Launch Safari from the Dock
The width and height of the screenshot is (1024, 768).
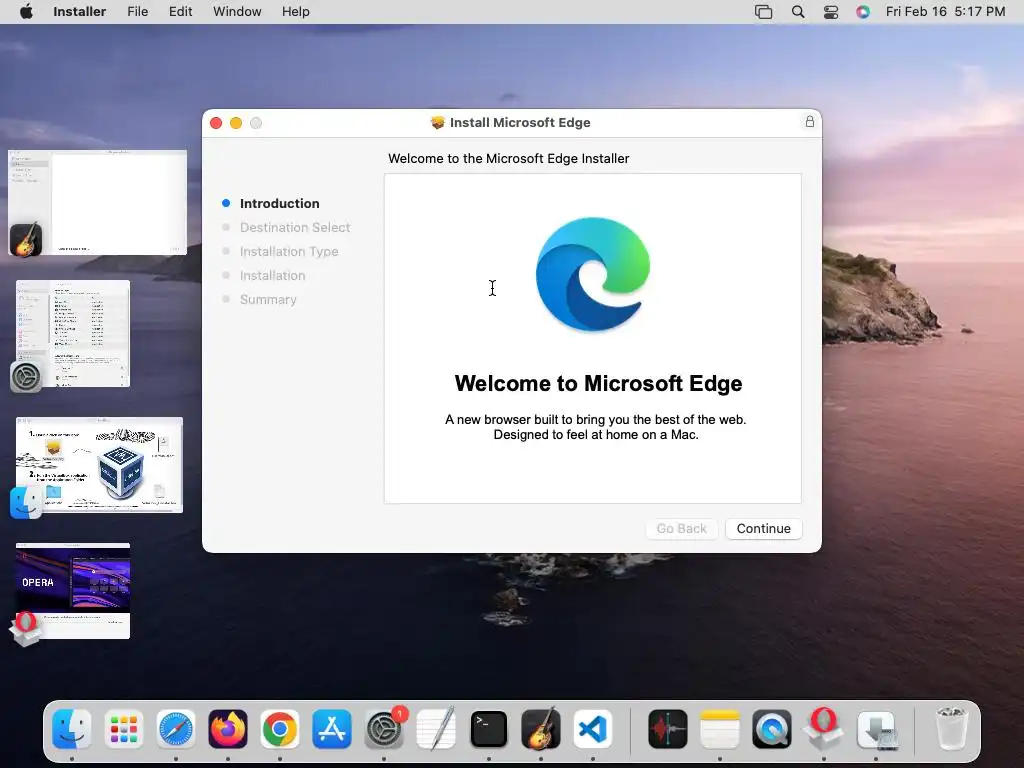[x=176, y=729]
